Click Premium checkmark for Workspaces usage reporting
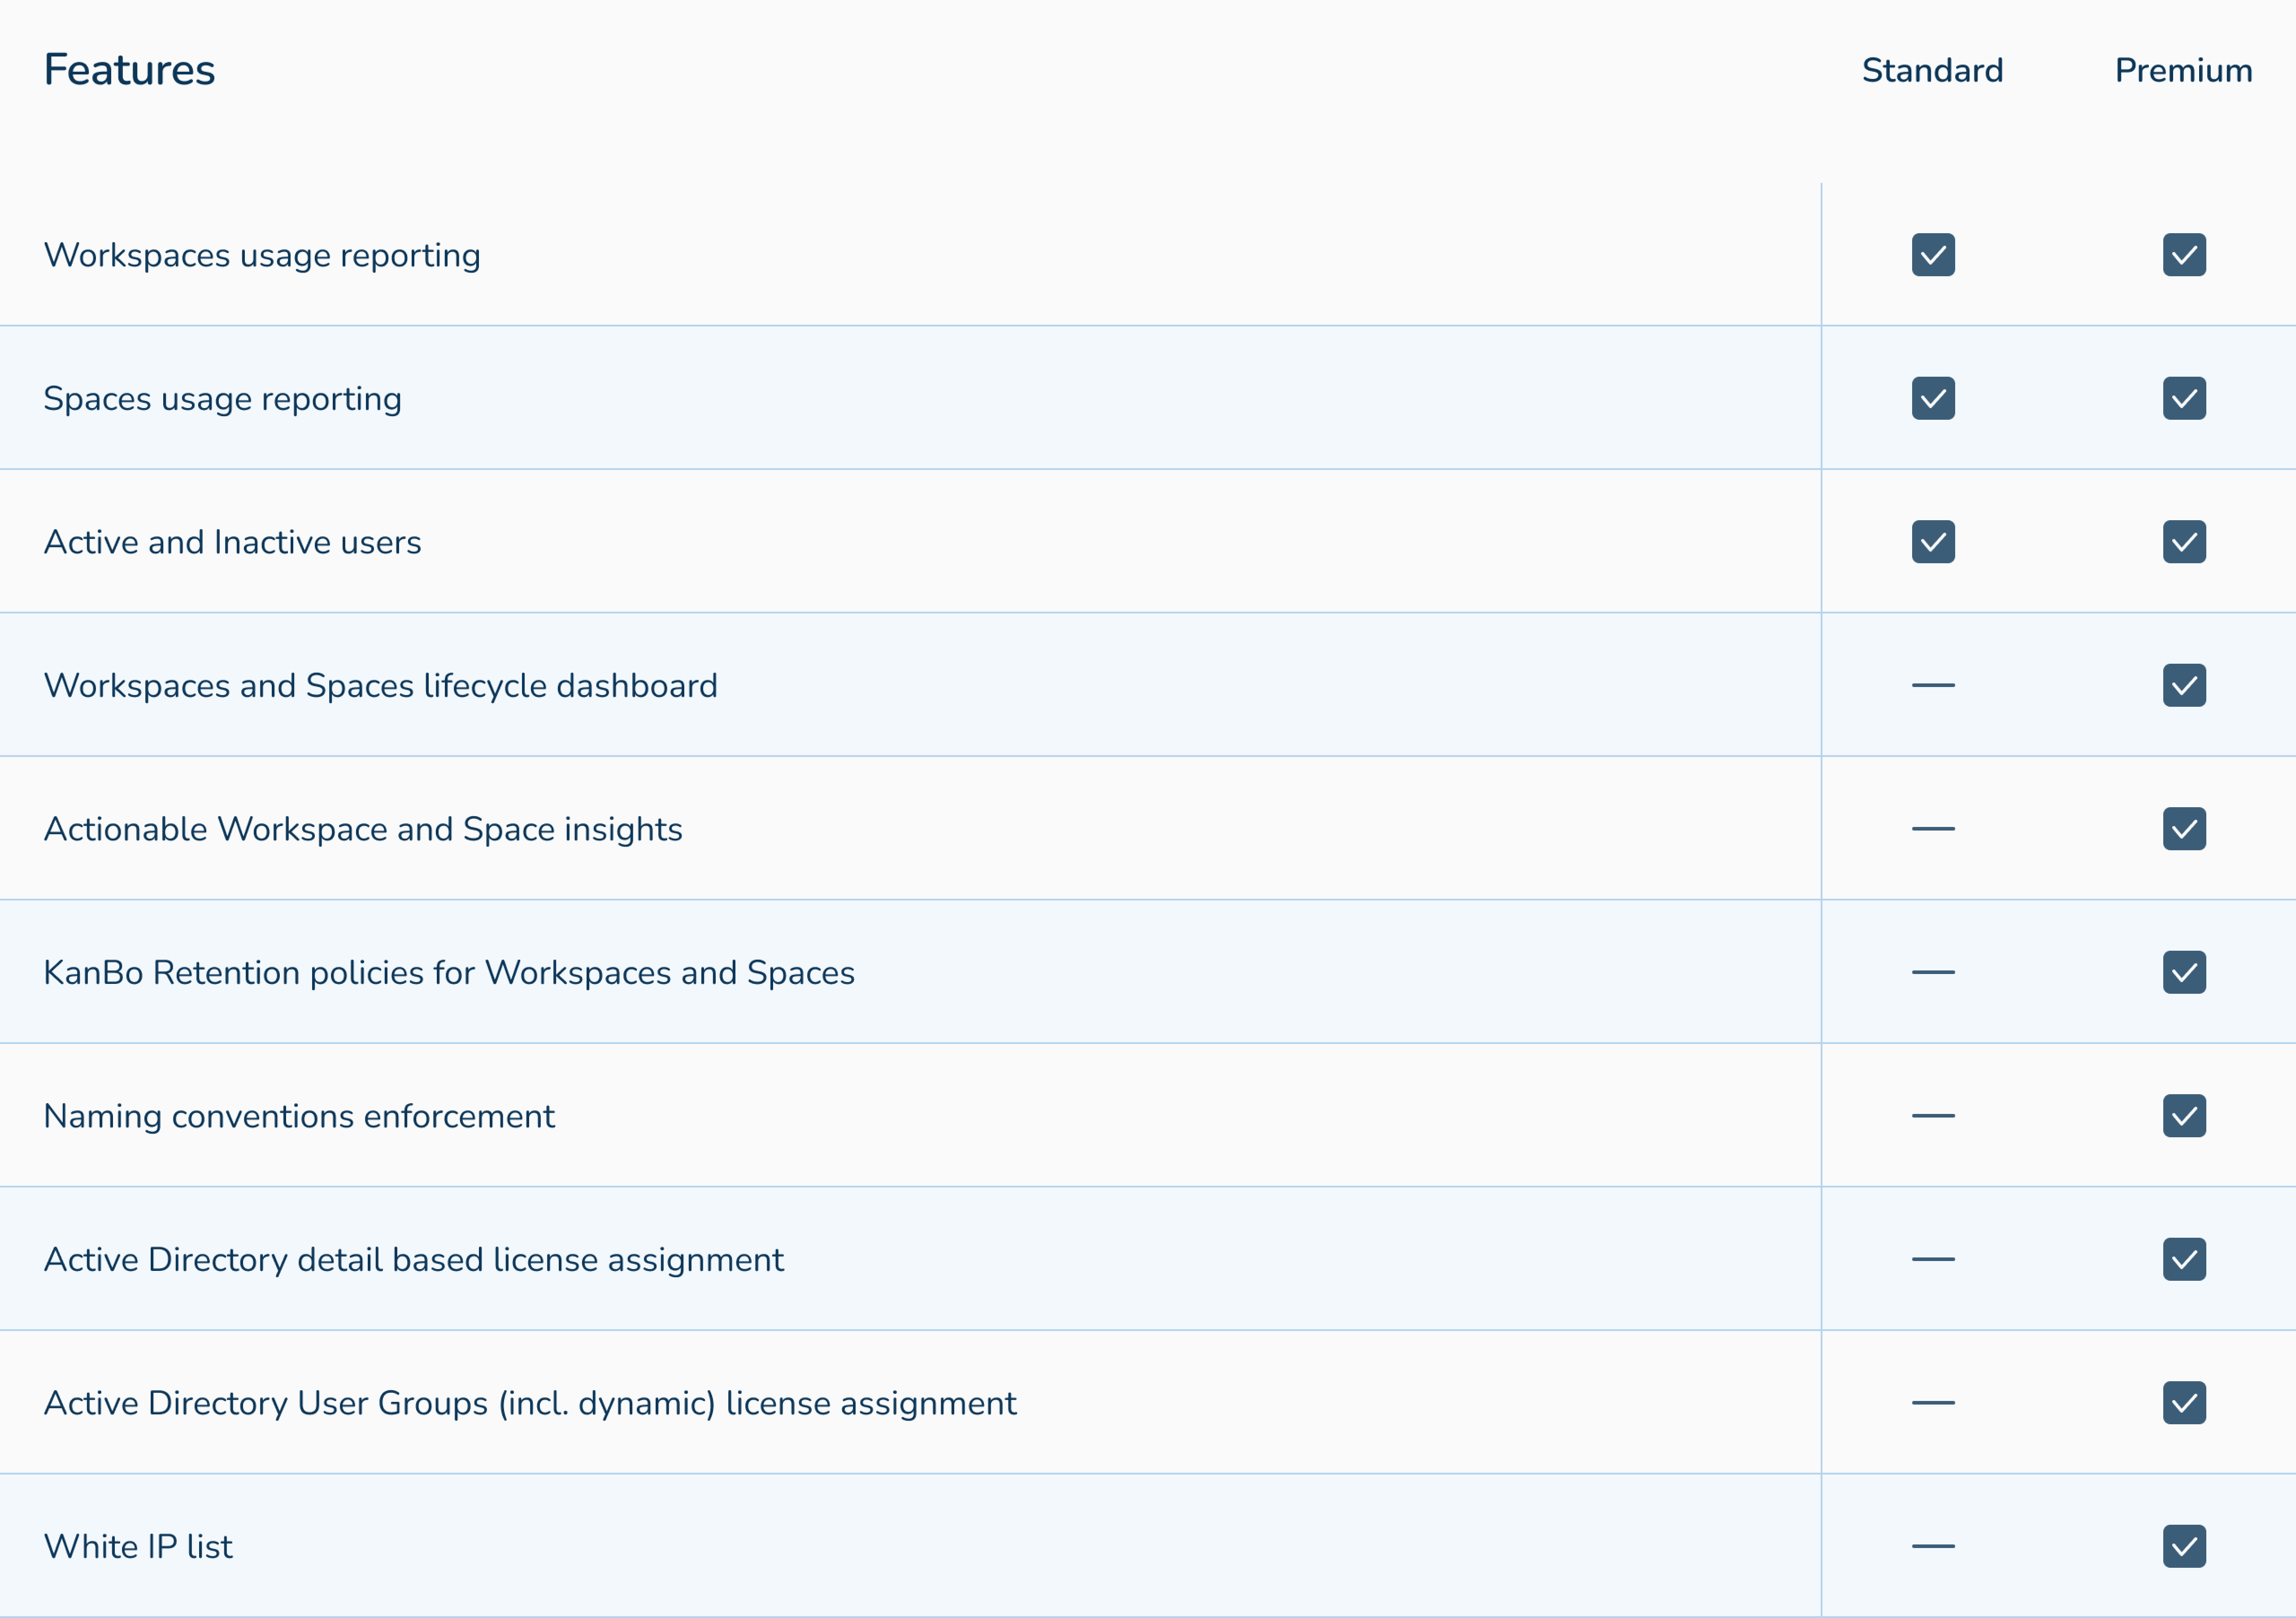The image size is (2296, 1618). pos(2183,255)
